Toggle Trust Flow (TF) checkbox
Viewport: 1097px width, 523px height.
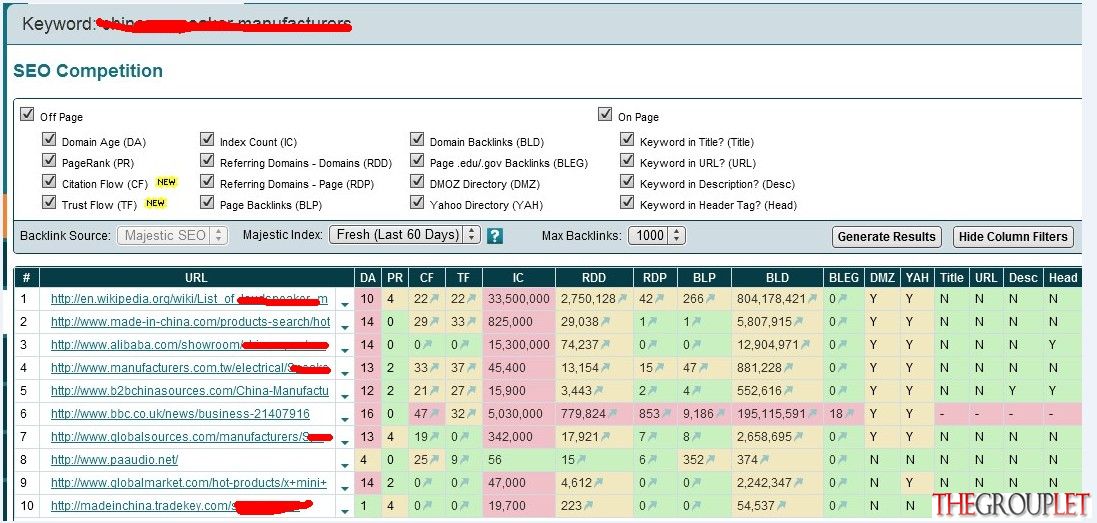49,202
